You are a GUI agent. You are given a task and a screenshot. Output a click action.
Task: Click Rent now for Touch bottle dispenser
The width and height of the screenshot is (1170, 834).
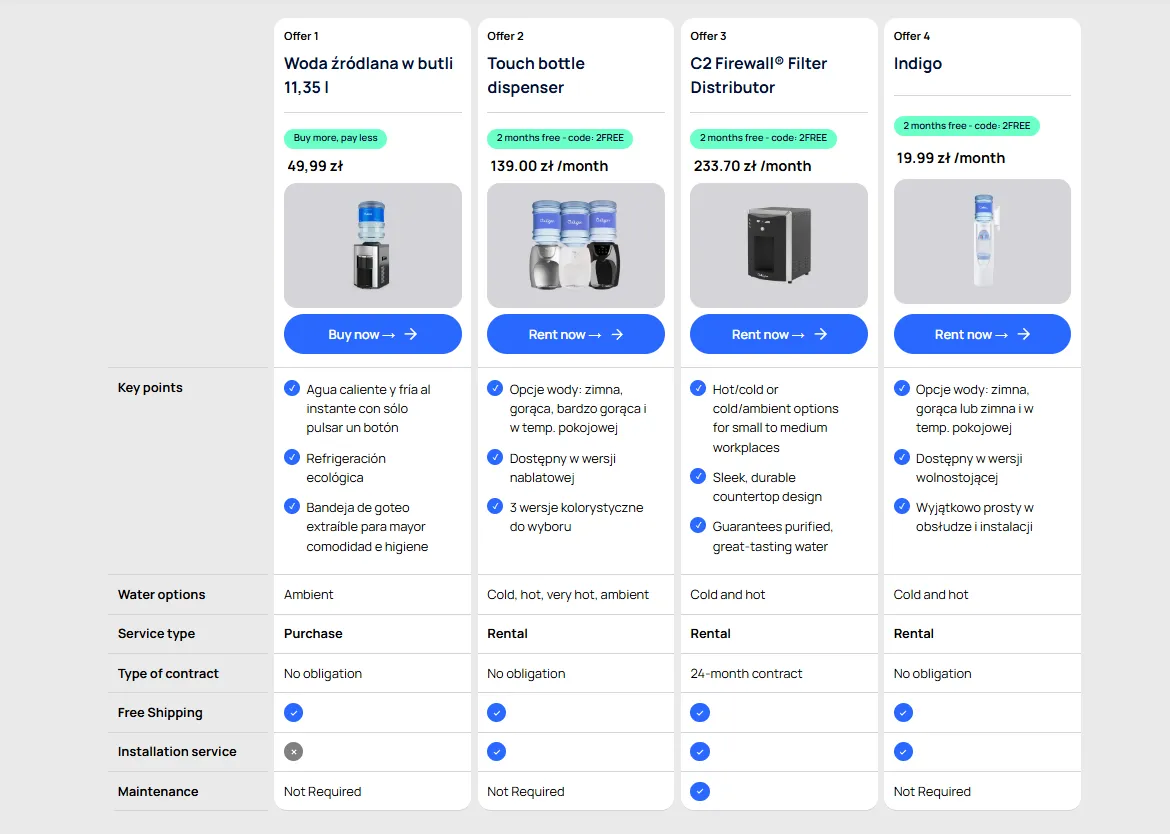(x=575, y=334)
